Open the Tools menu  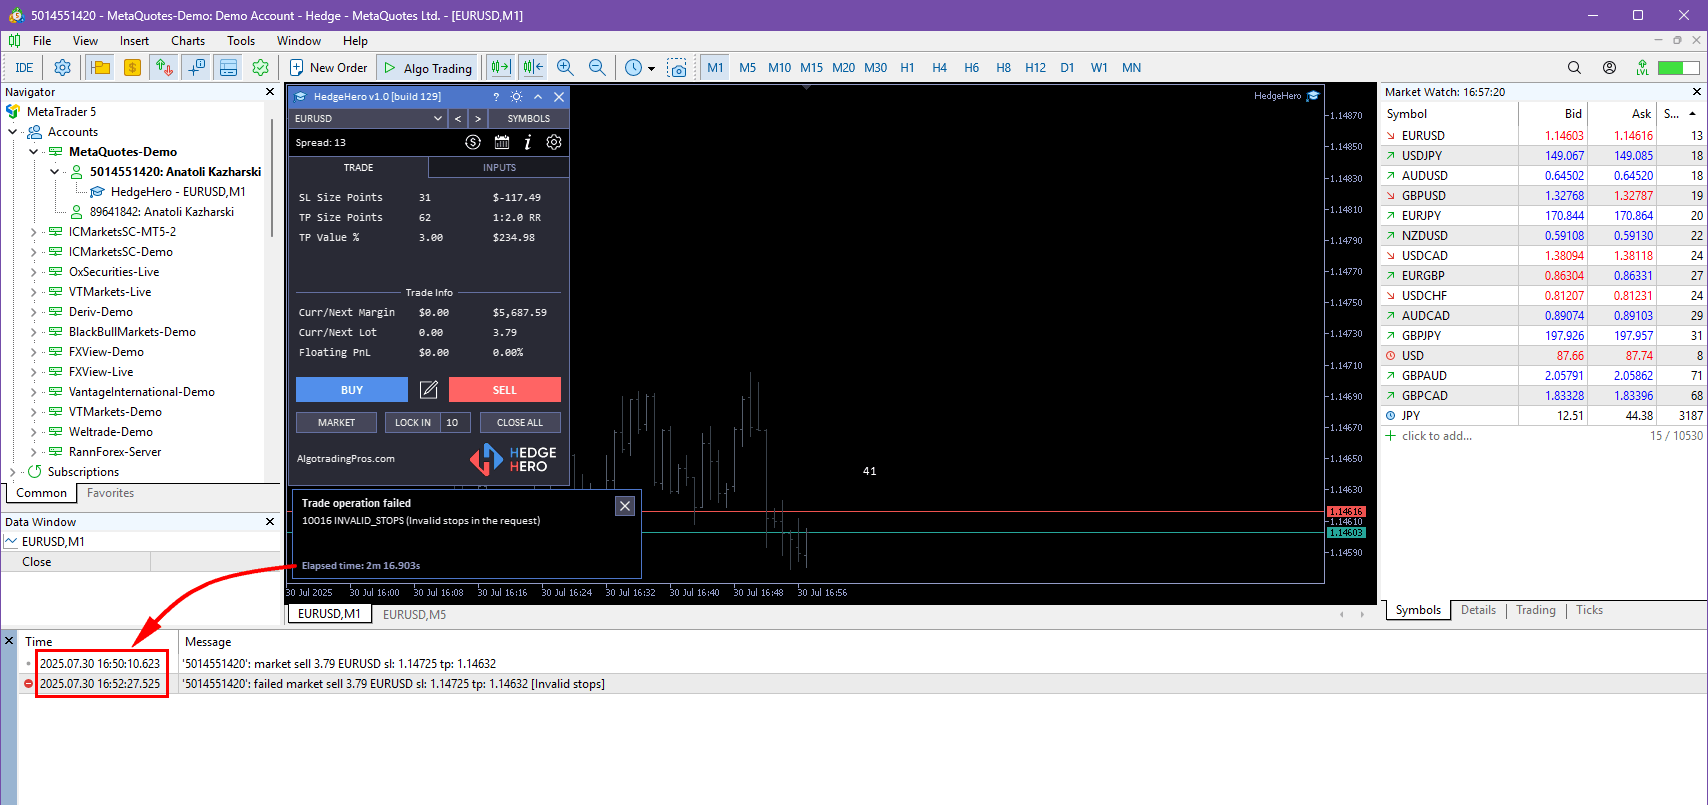[241, 41]
